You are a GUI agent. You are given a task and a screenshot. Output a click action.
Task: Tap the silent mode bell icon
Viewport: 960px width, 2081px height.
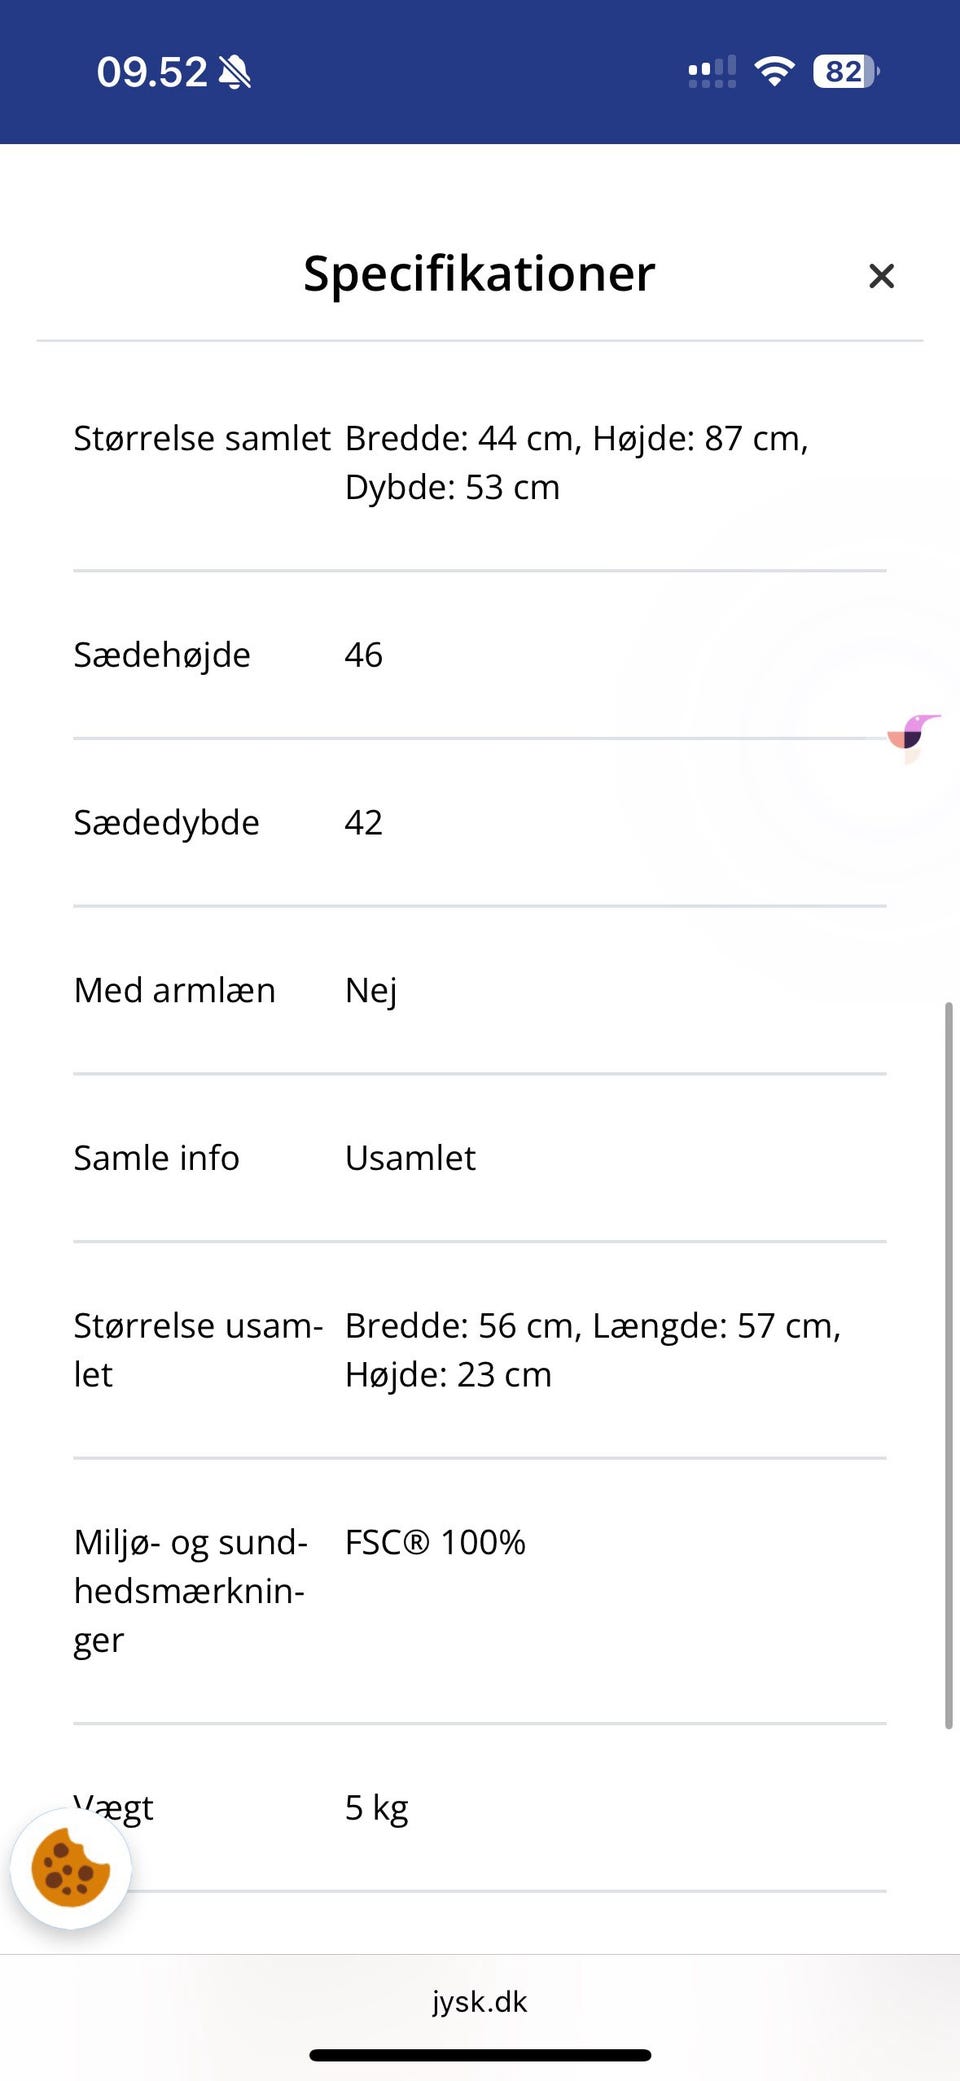[x=235, y=72]
